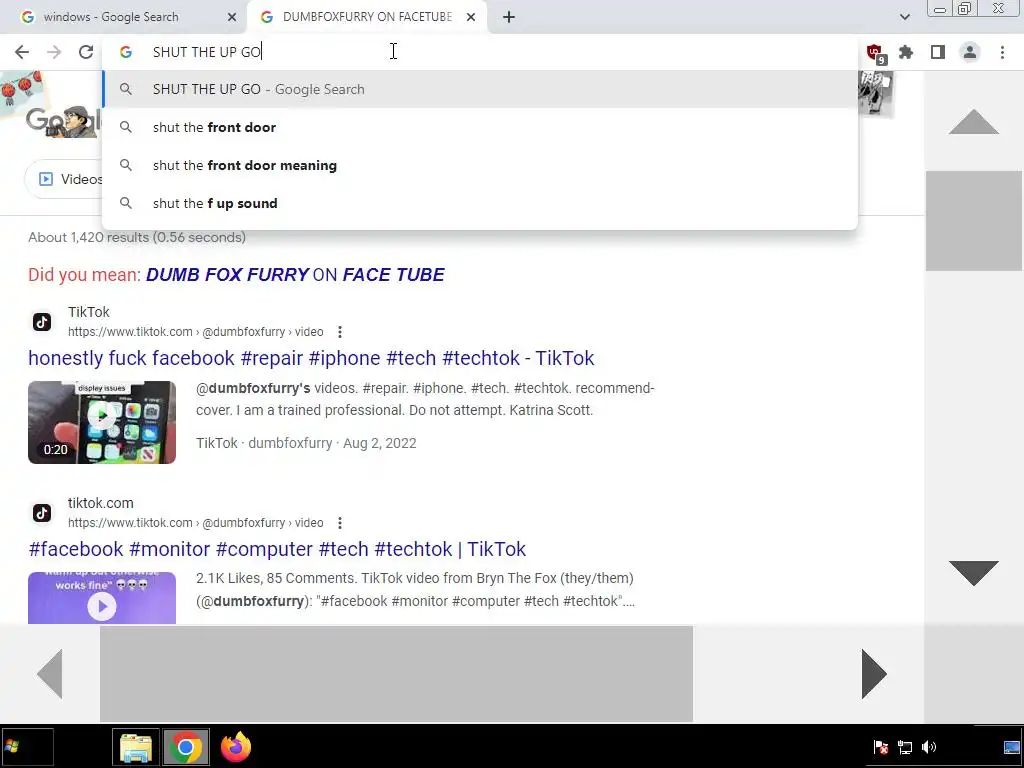Open the uBlock Origin extension icon

(x=874, y=53)
